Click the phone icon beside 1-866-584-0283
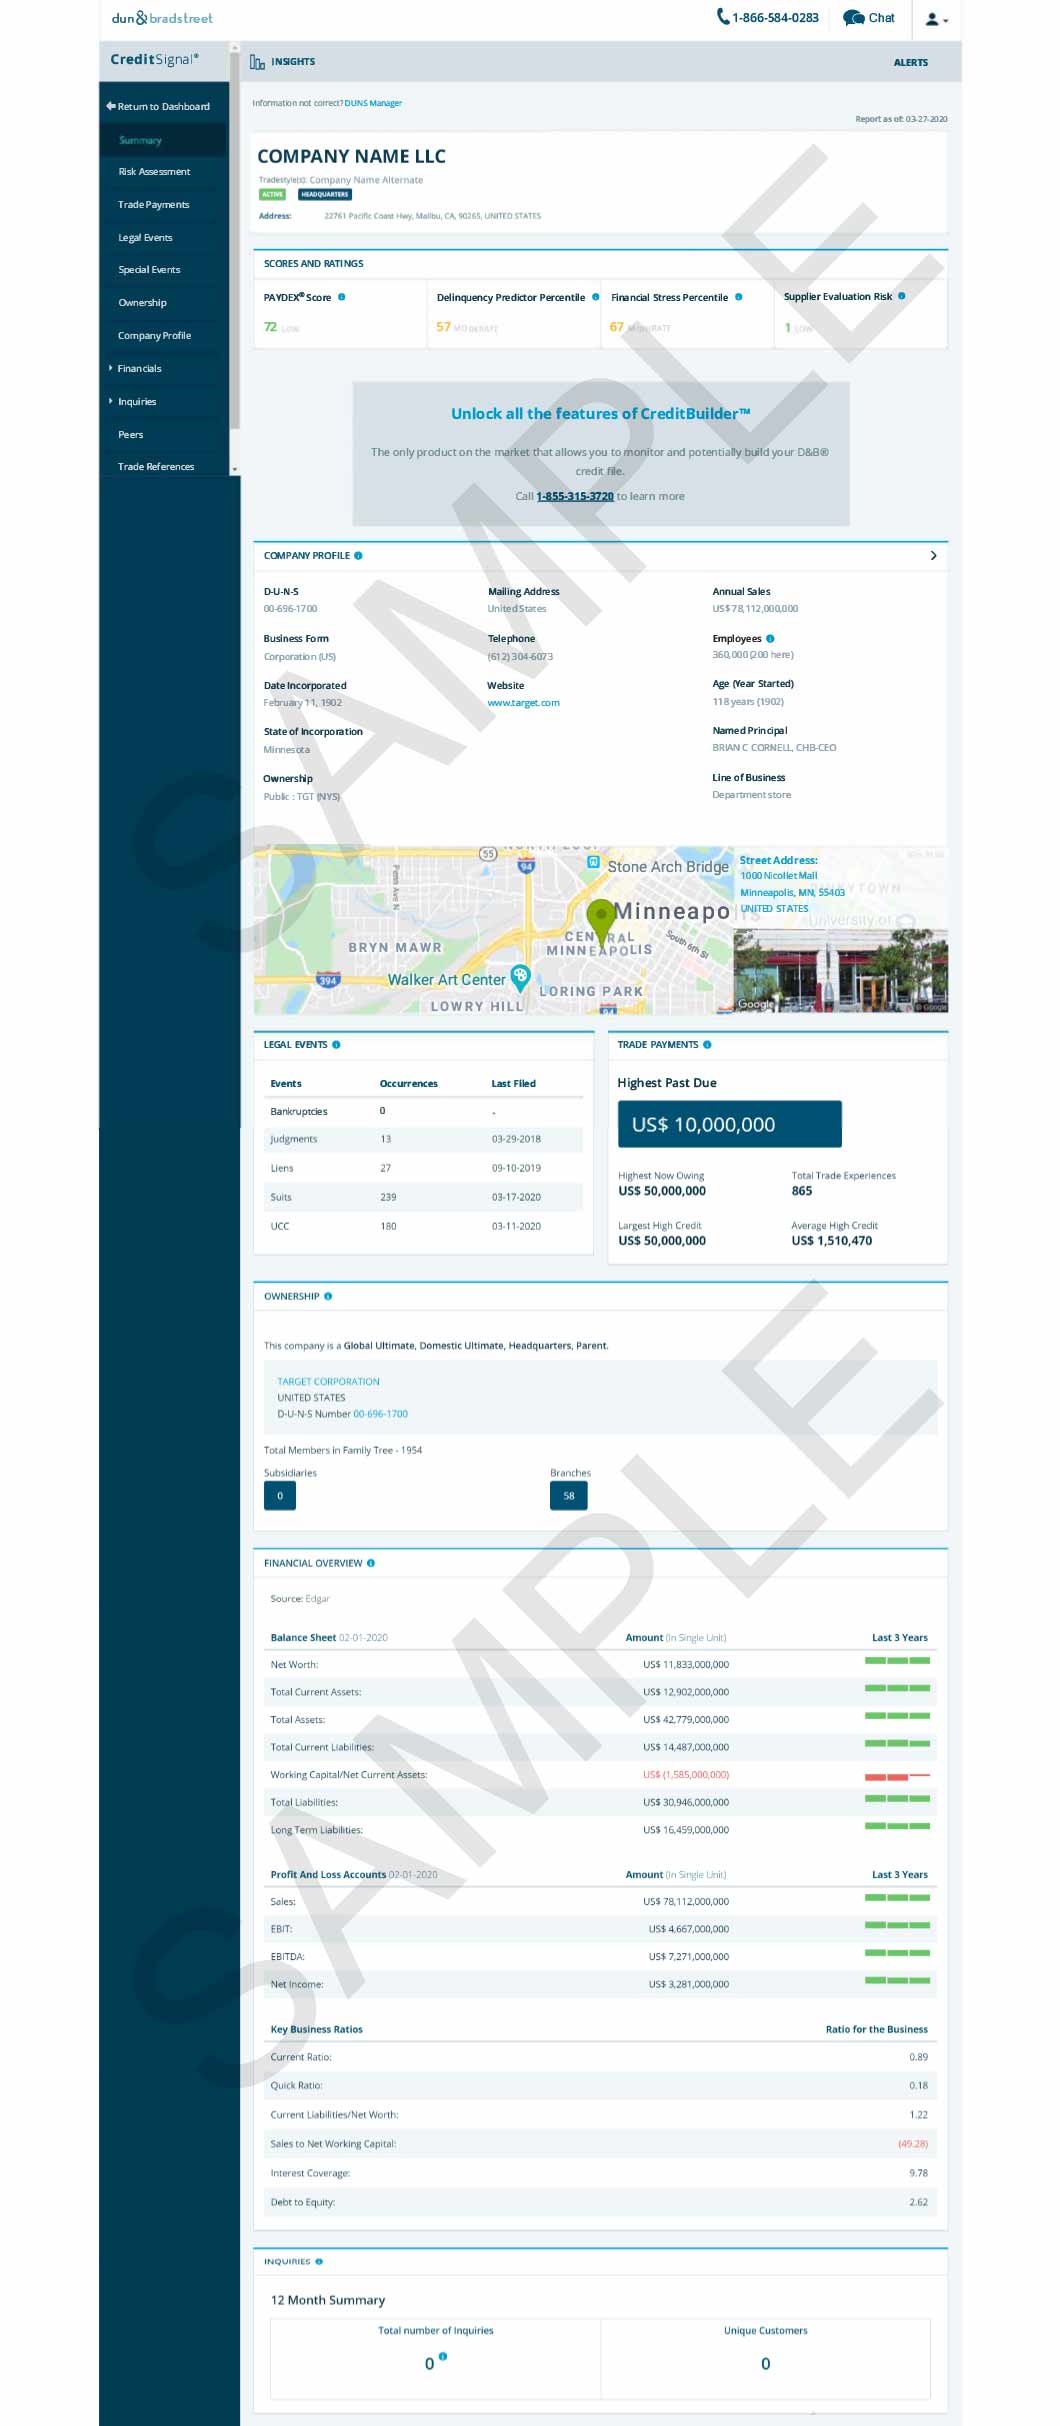The height and width of the screenshot is (2426, 1060). tap(722, 17)
